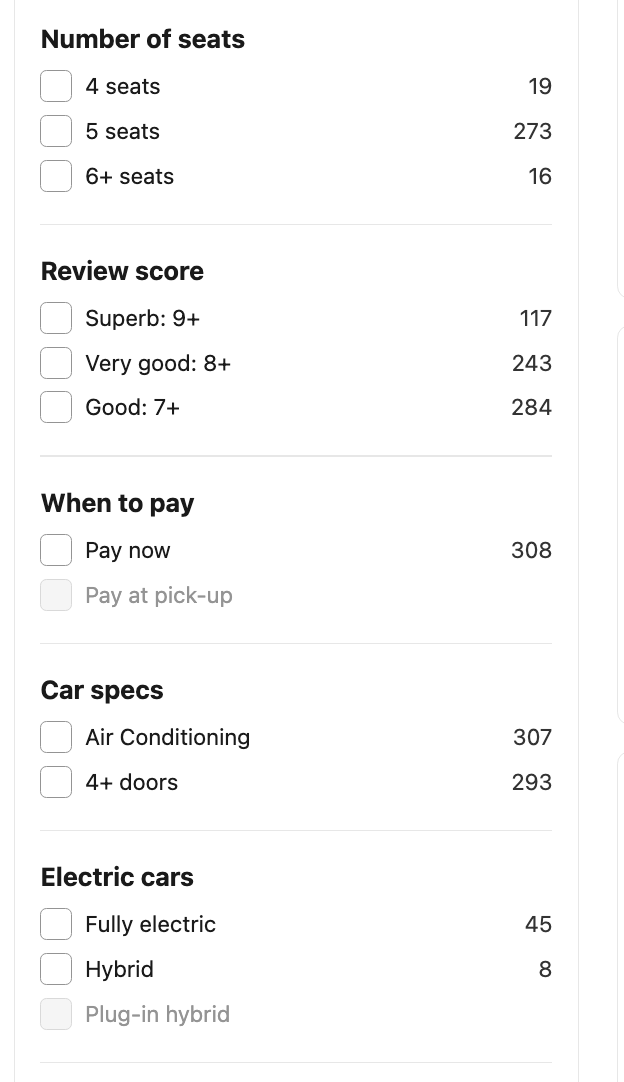624x1082 pixels.
Task: Select the Superb: 9+ review checkbox
Action: point(56,318)
